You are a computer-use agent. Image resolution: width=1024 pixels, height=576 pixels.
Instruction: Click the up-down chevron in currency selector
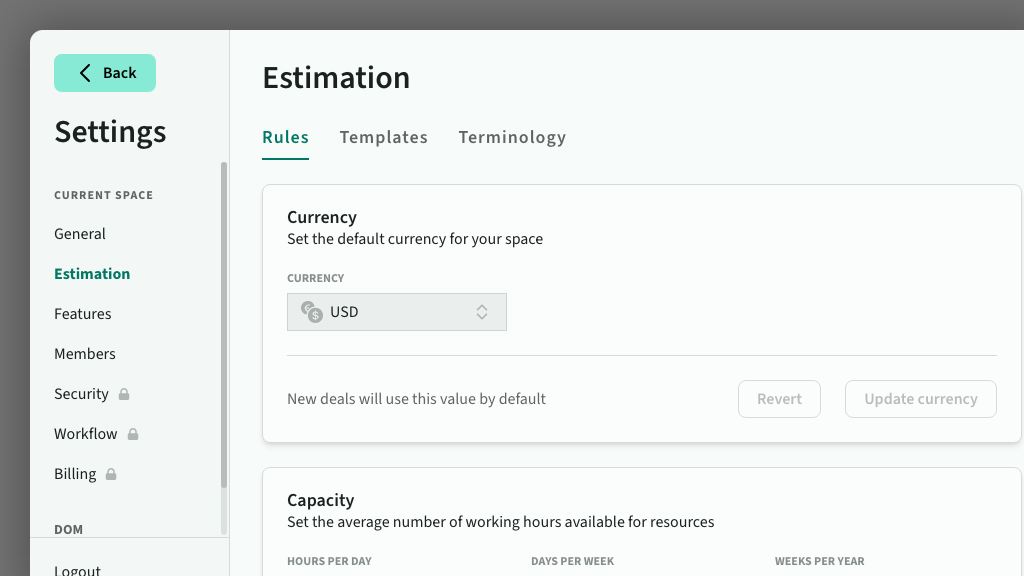click(x=481, y=312)
